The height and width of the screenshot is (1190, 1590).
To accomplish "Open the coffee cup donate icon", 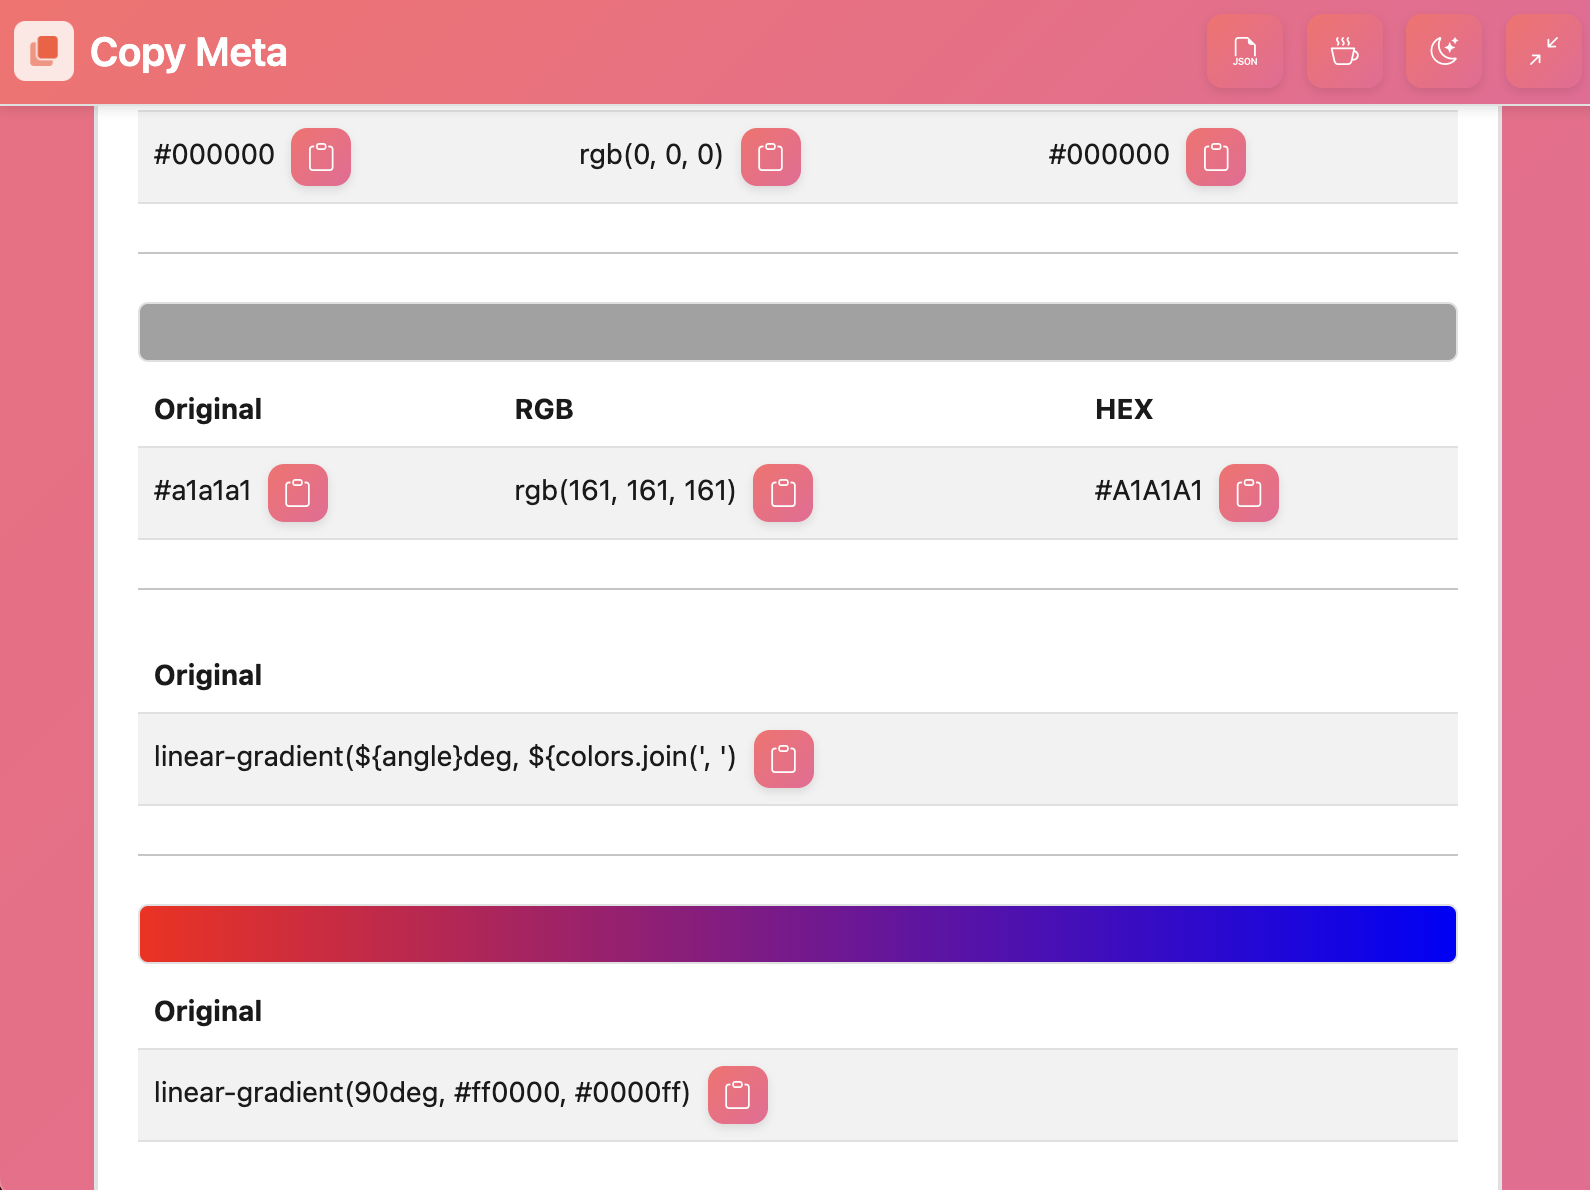I will 1345,51.
